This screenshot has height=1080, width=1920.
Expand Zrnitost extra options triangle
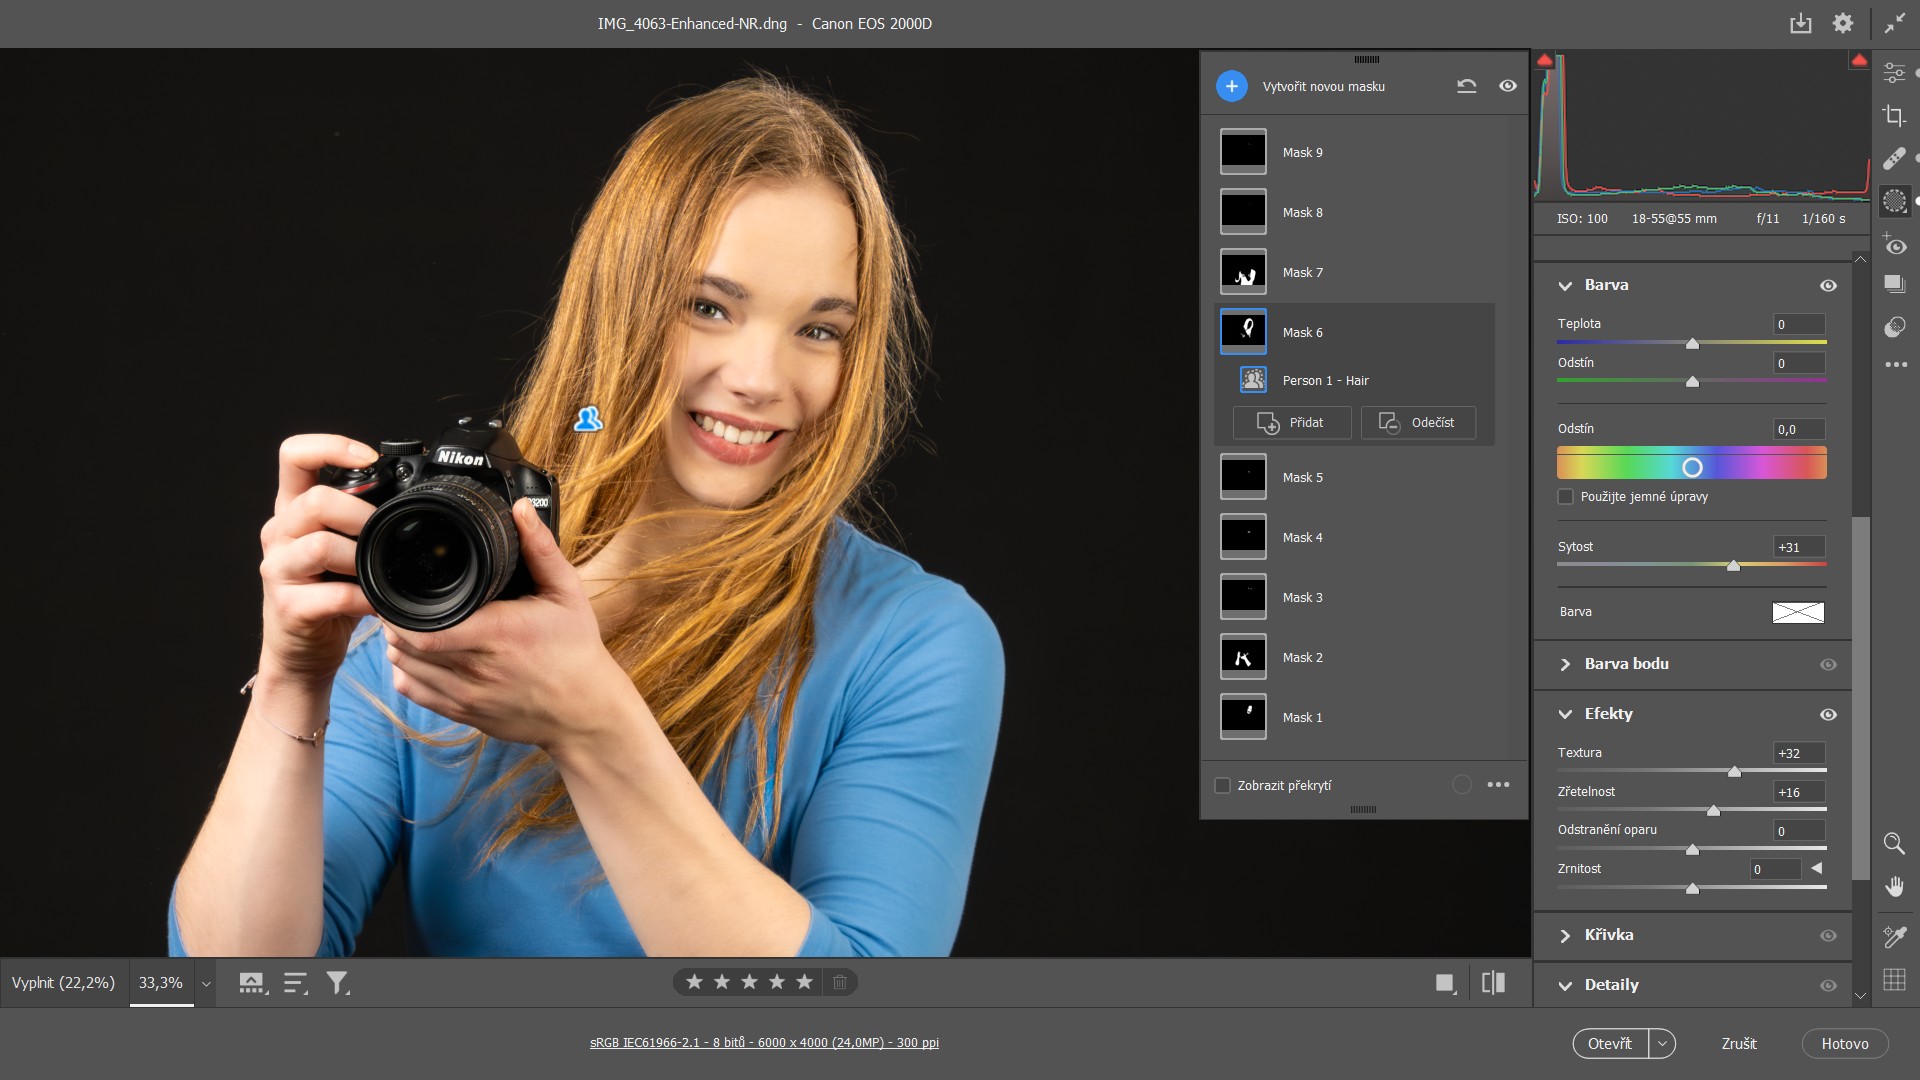[1817, 868]
